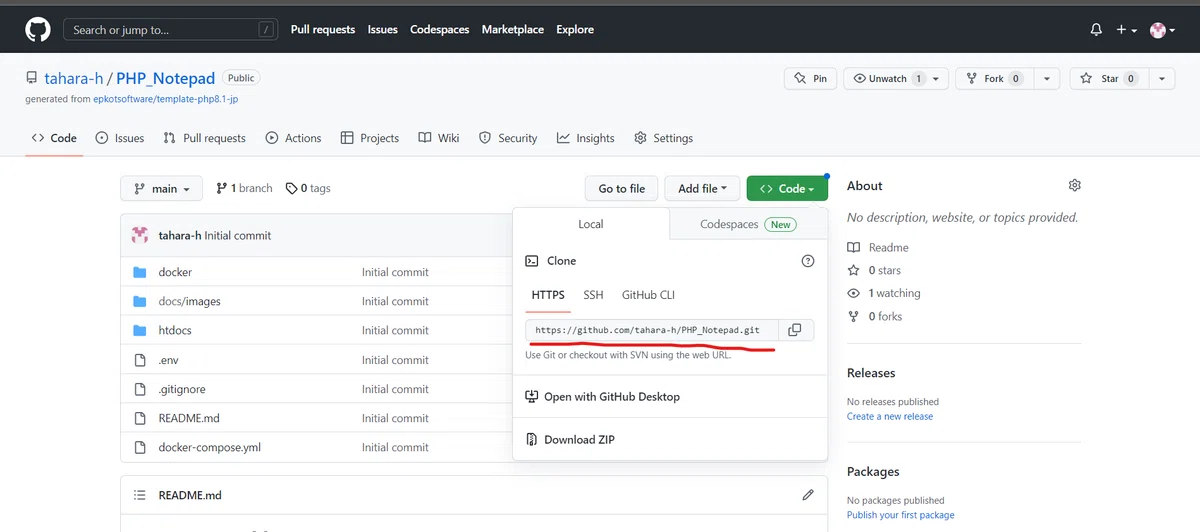The width and height of the screenshot is (1200, 532).
Task: Open the Wiki tab
Action: pos(439,138)
